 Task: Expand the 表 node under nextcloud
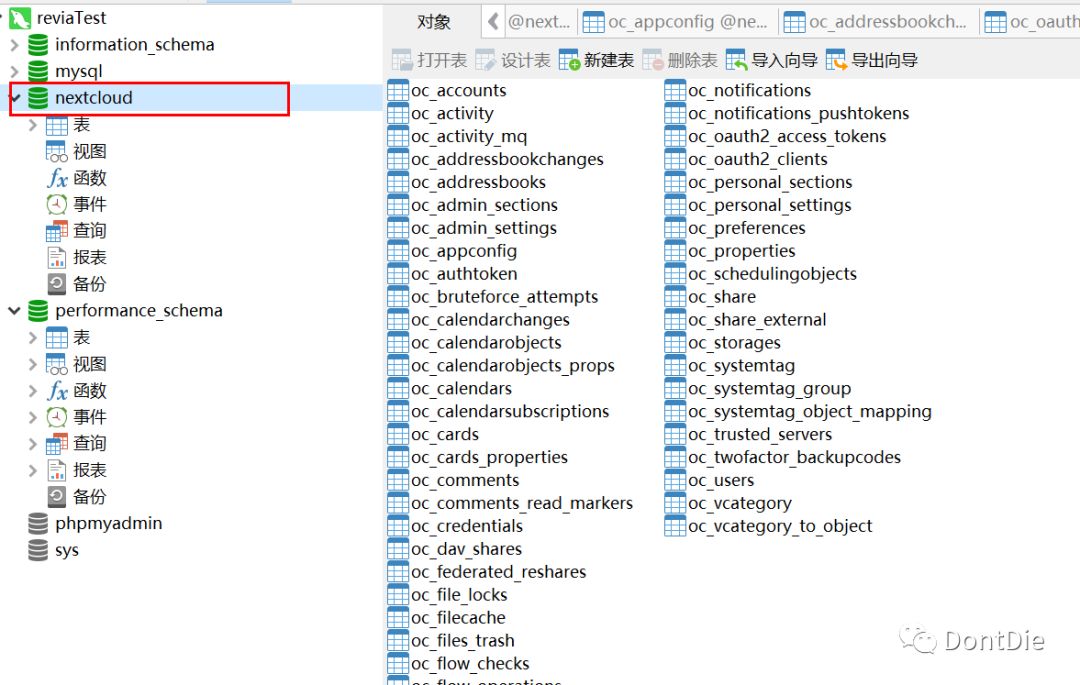pyautogui.click(x=32, y=125)
